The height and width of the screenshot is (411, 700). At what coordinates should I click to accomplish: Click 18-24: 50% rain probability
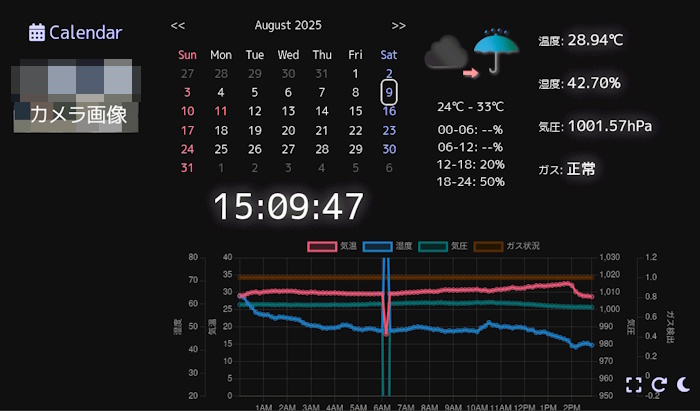(x=471, y=182)
